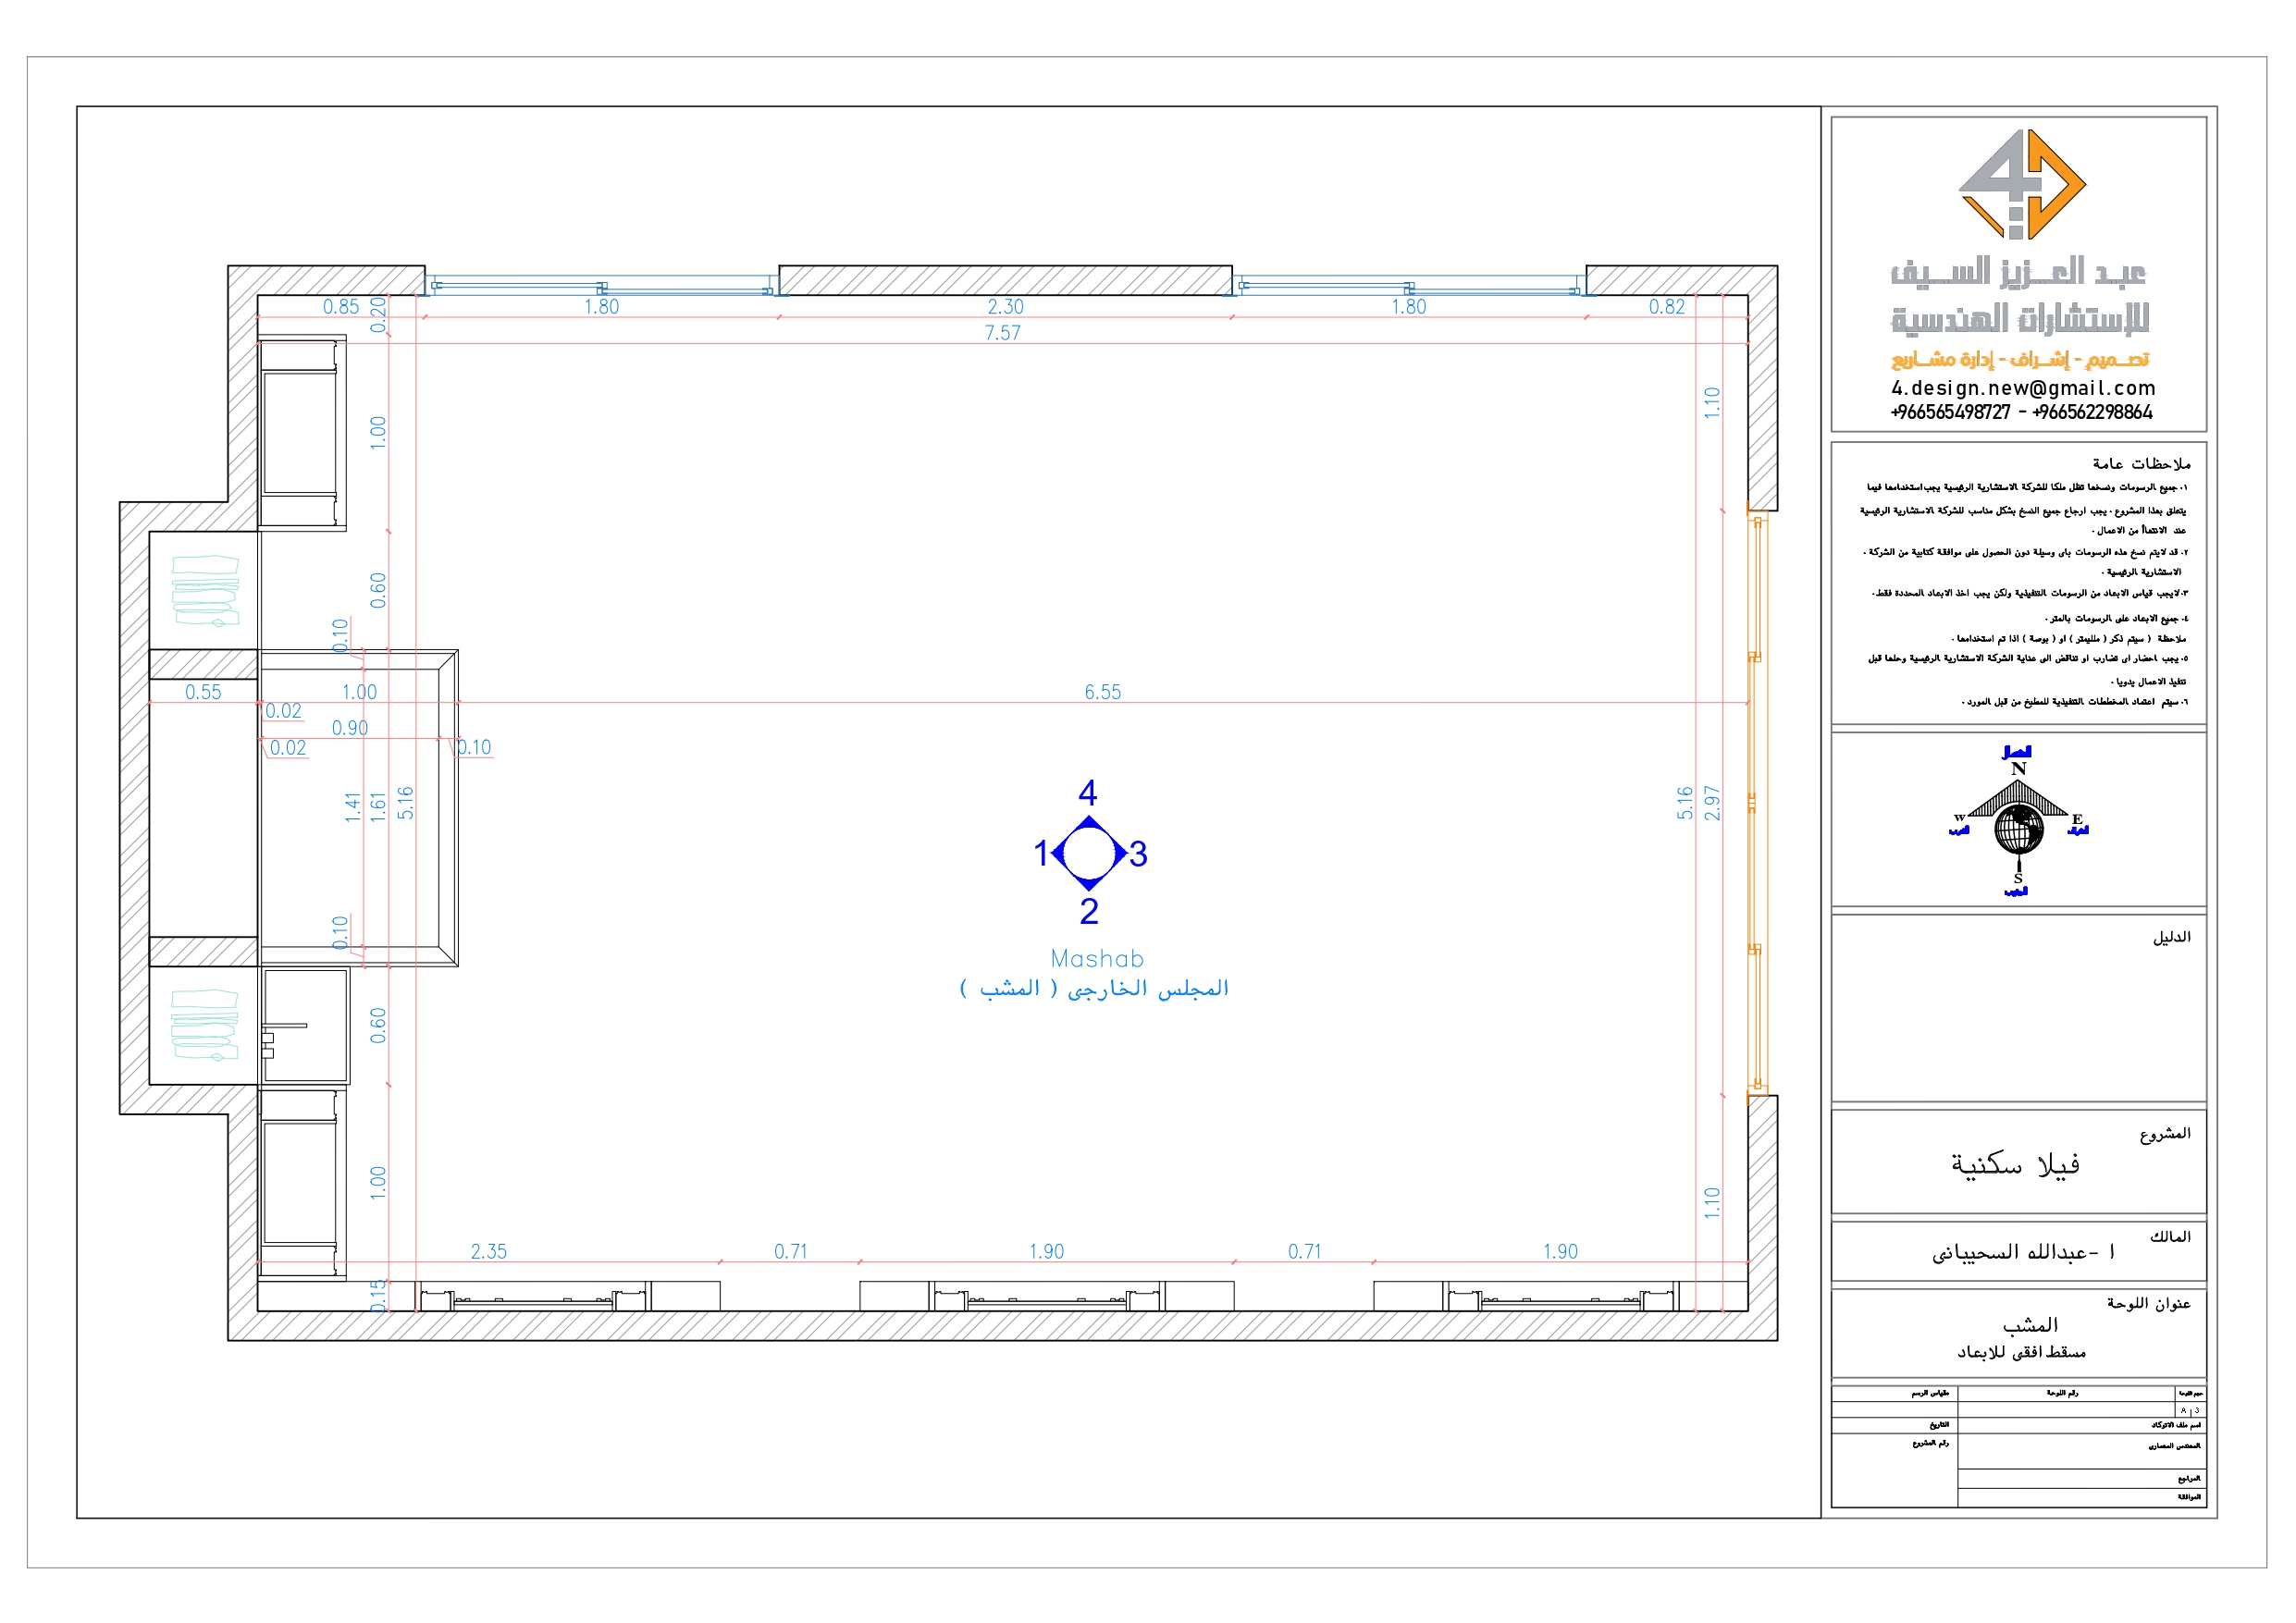Viewport: 2296px width, 1623px height.
Task: Select the 1.41 vertical dimension
Action: point(352,807)
